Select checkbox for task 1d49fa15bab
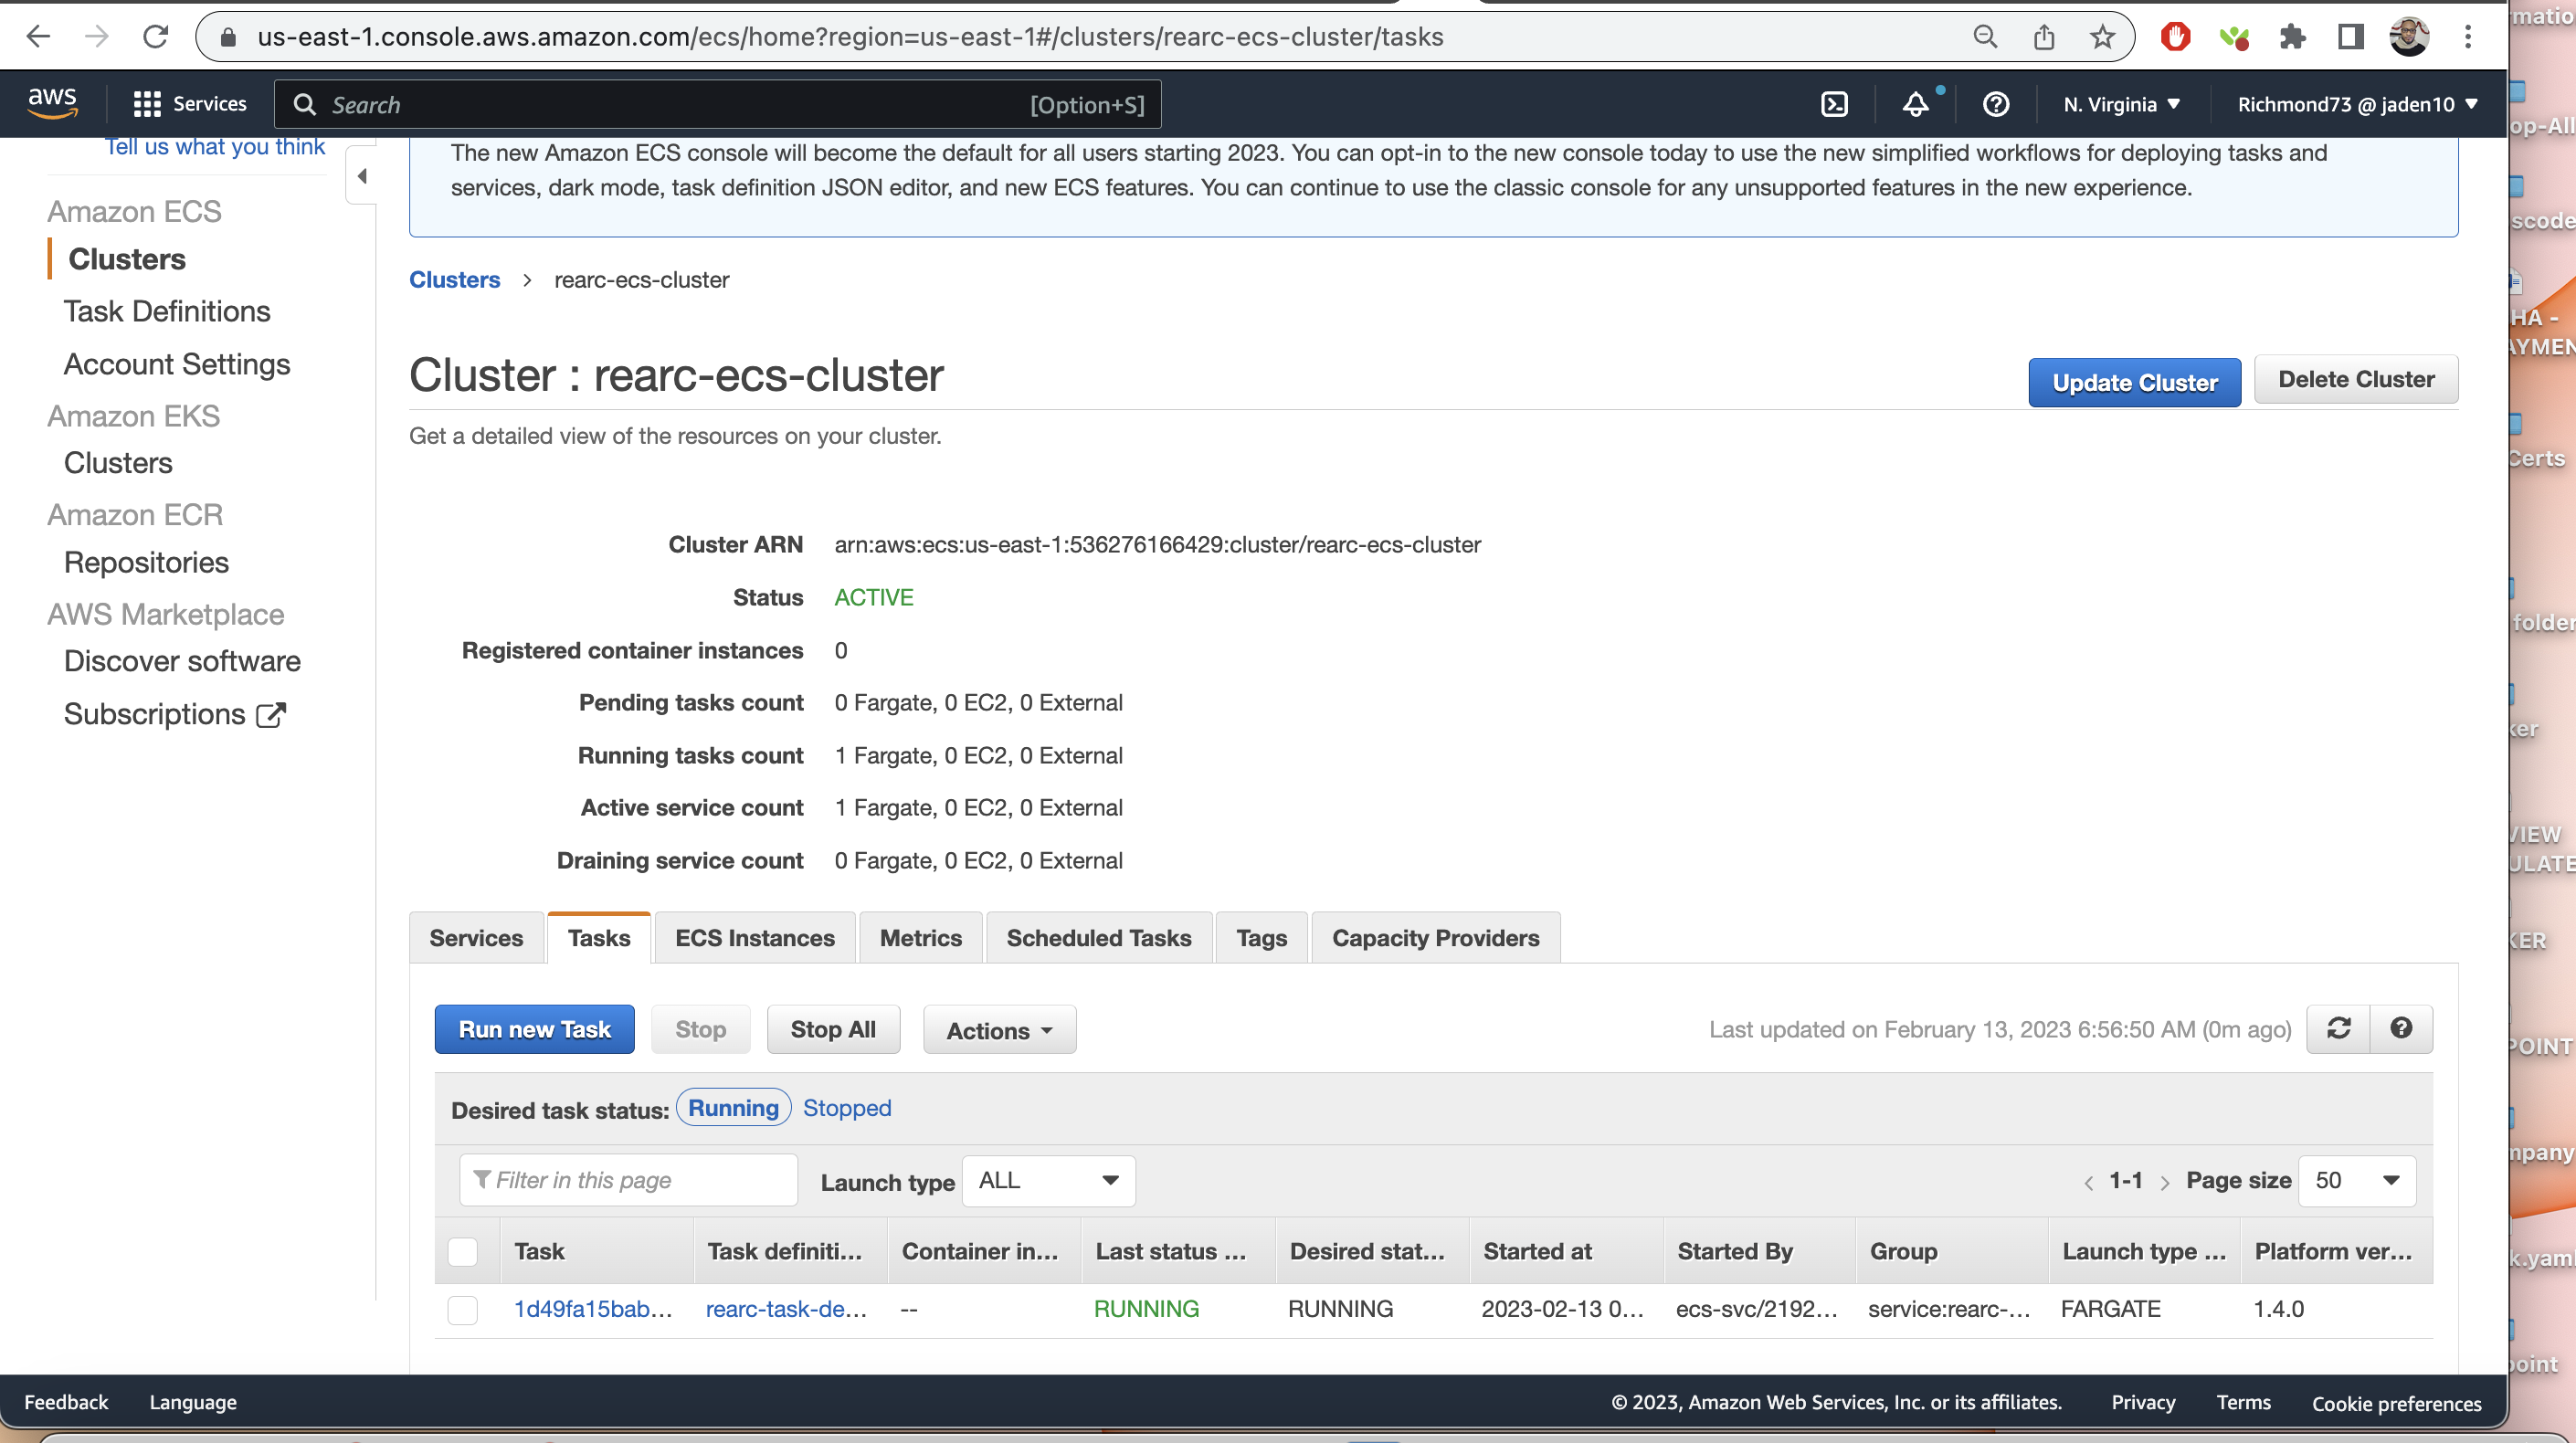The width and height of the screenshot is (2576, 1443). (462, 1309)
